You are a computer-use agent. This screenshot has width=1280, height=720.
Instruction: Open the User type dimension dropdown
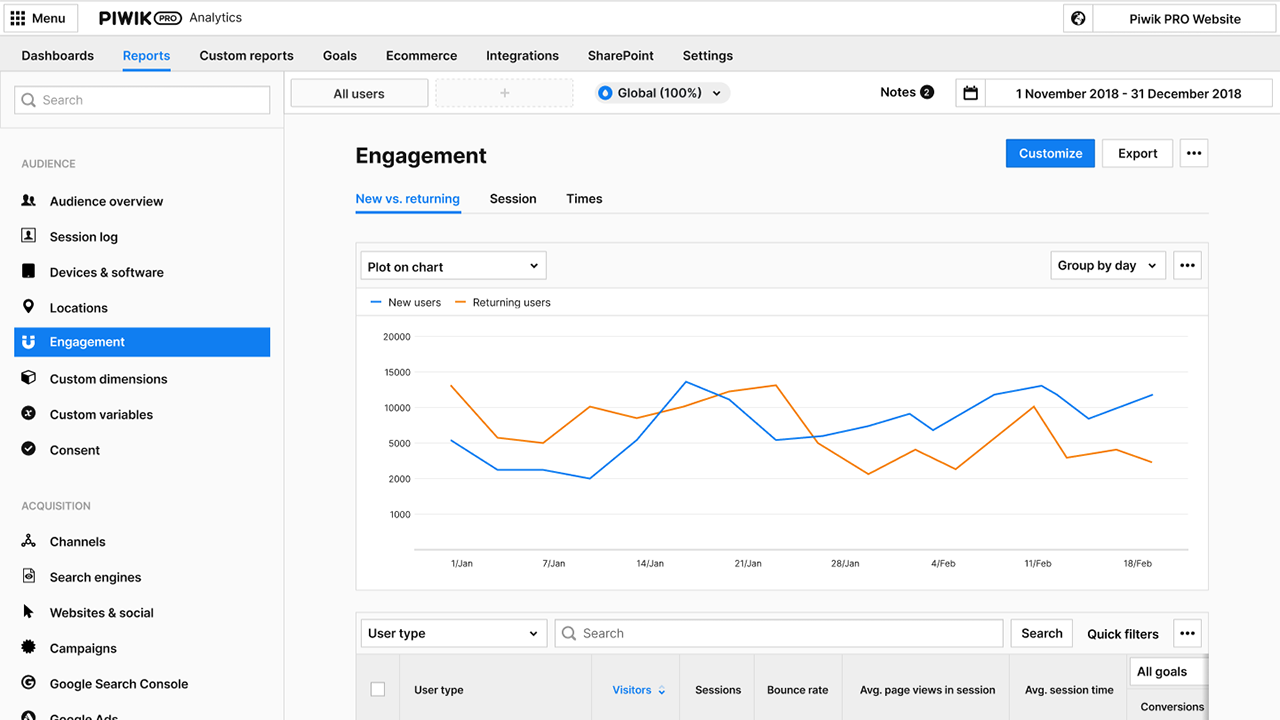click(453, 633)
